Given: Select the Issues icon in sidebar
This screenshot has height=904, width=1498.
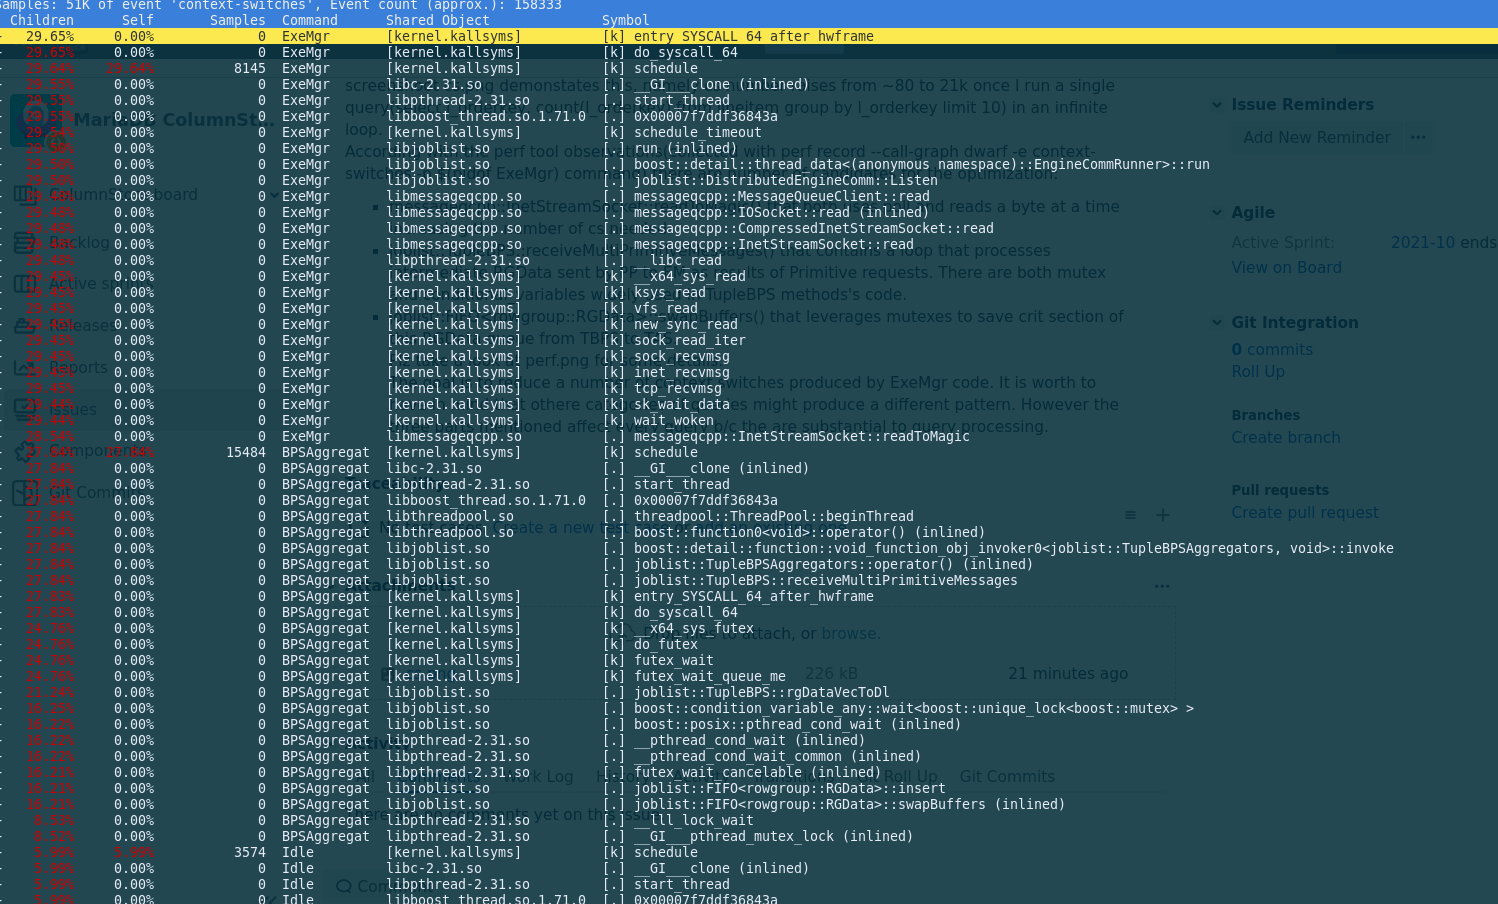Looking at the screenshot, I should coord(24,408).
